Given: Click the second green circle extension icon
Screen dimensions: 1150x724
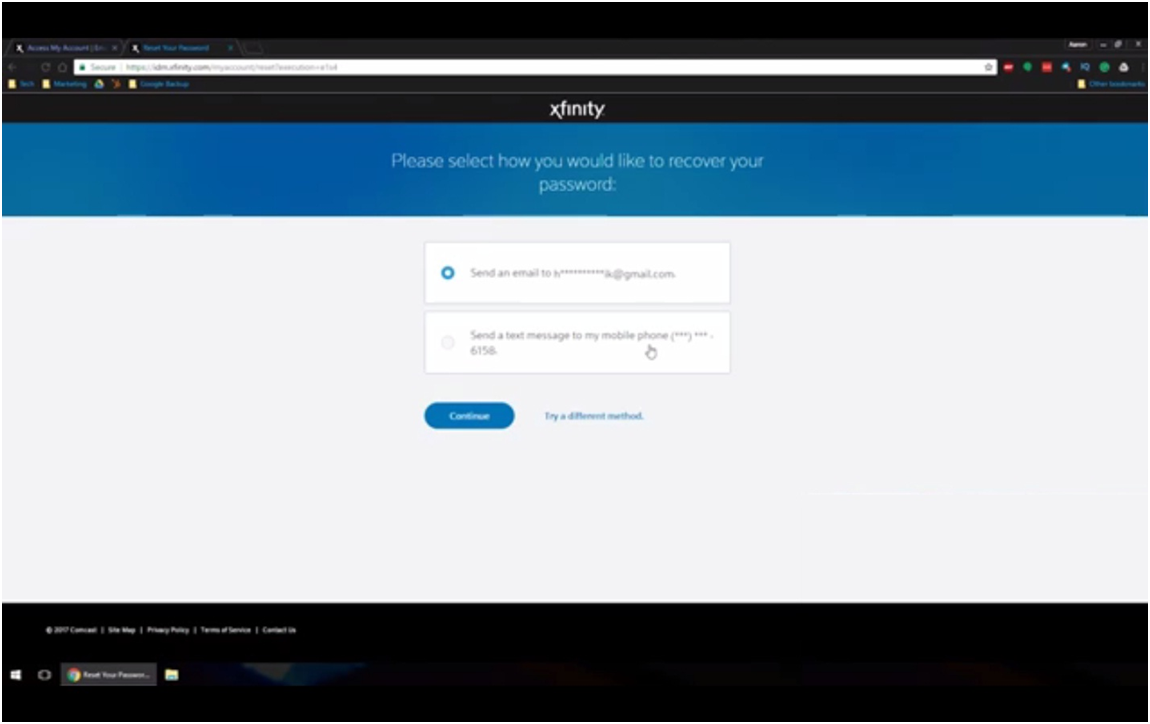Looking at the screenshot, I should click(x=1104, y=67).
